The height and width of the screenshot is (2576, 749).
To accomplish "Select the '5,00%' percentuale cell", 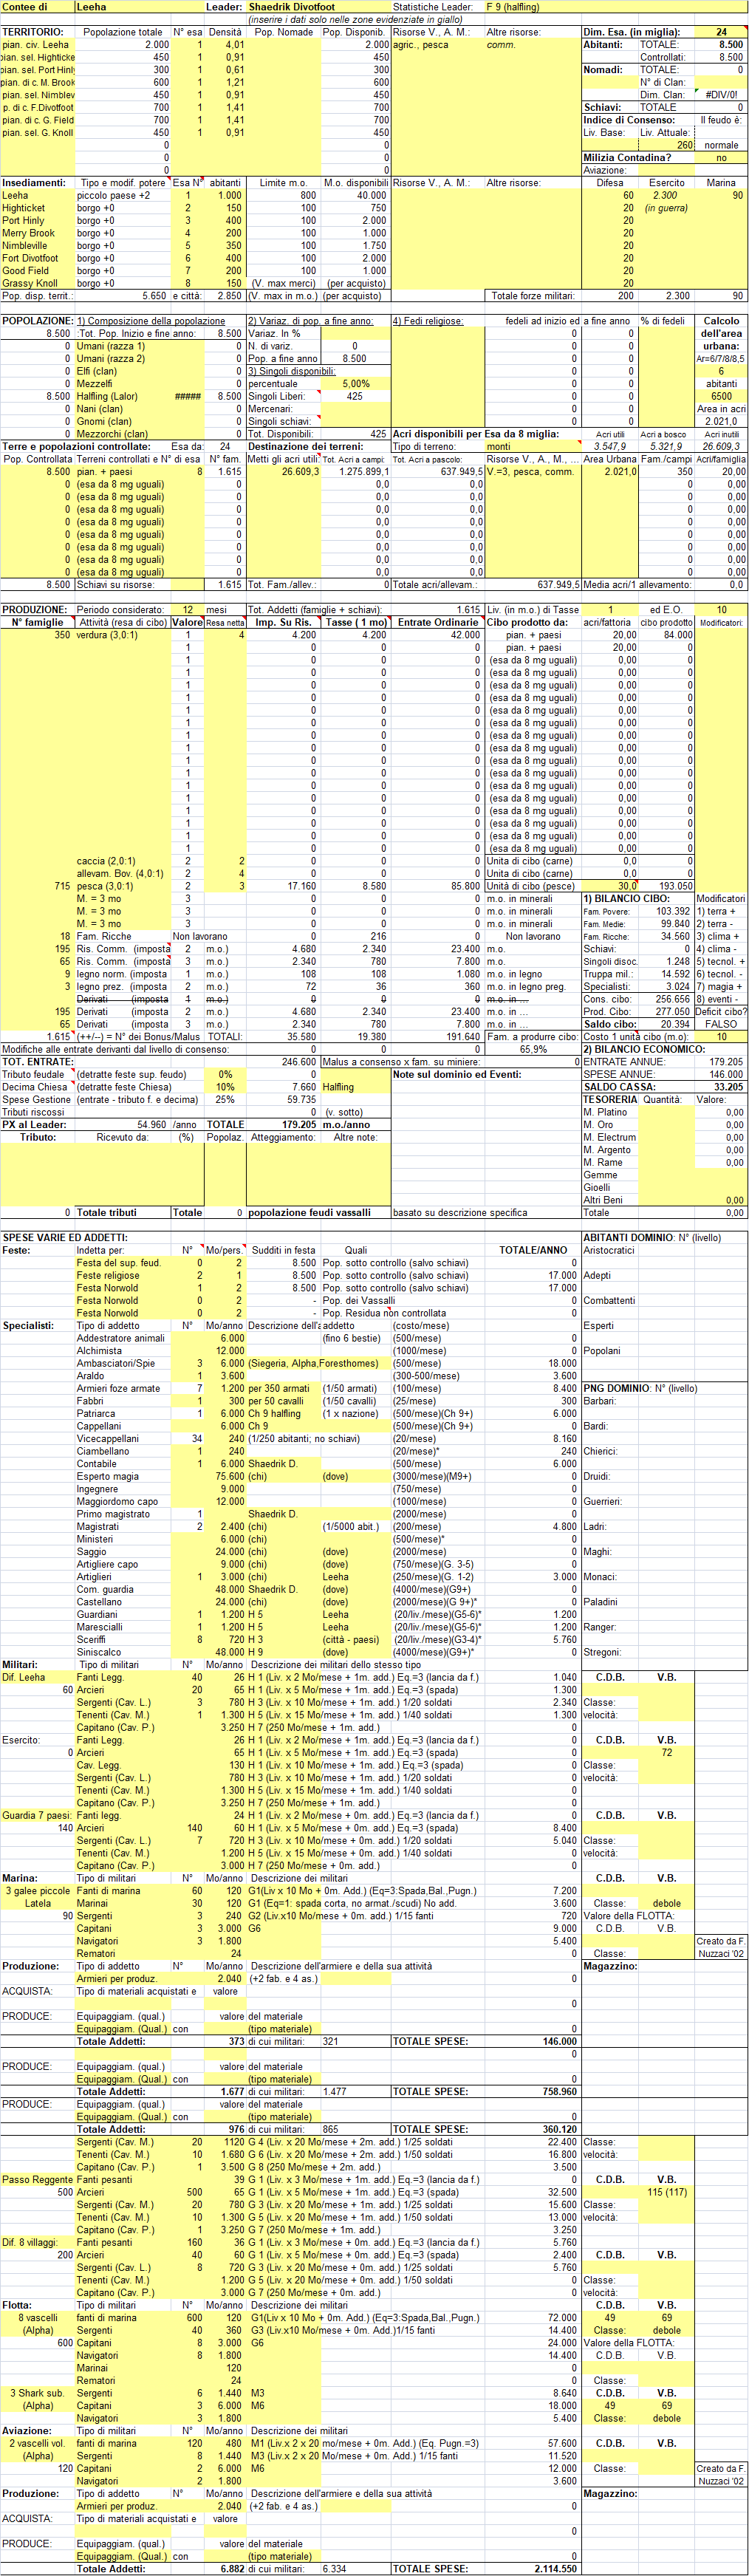I will point(356,384).
